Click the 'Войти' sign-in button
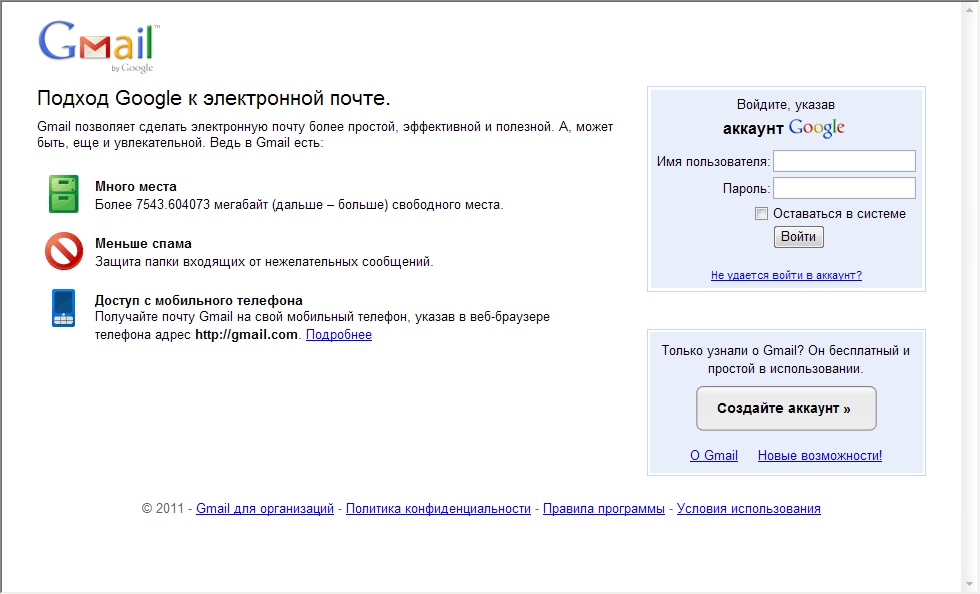980x594 pixels. coord(799,237)
